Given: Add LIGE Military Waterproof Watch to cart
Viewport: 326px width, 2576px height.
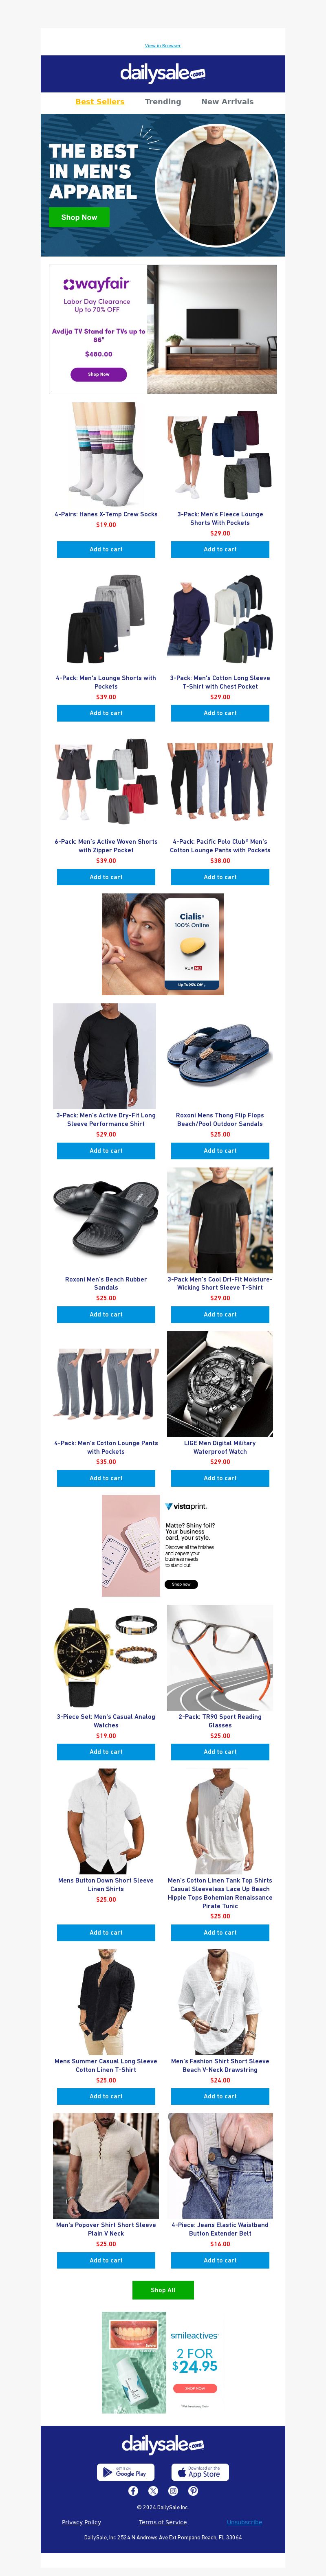Looking at the screenshot, I should [220, 1478].
